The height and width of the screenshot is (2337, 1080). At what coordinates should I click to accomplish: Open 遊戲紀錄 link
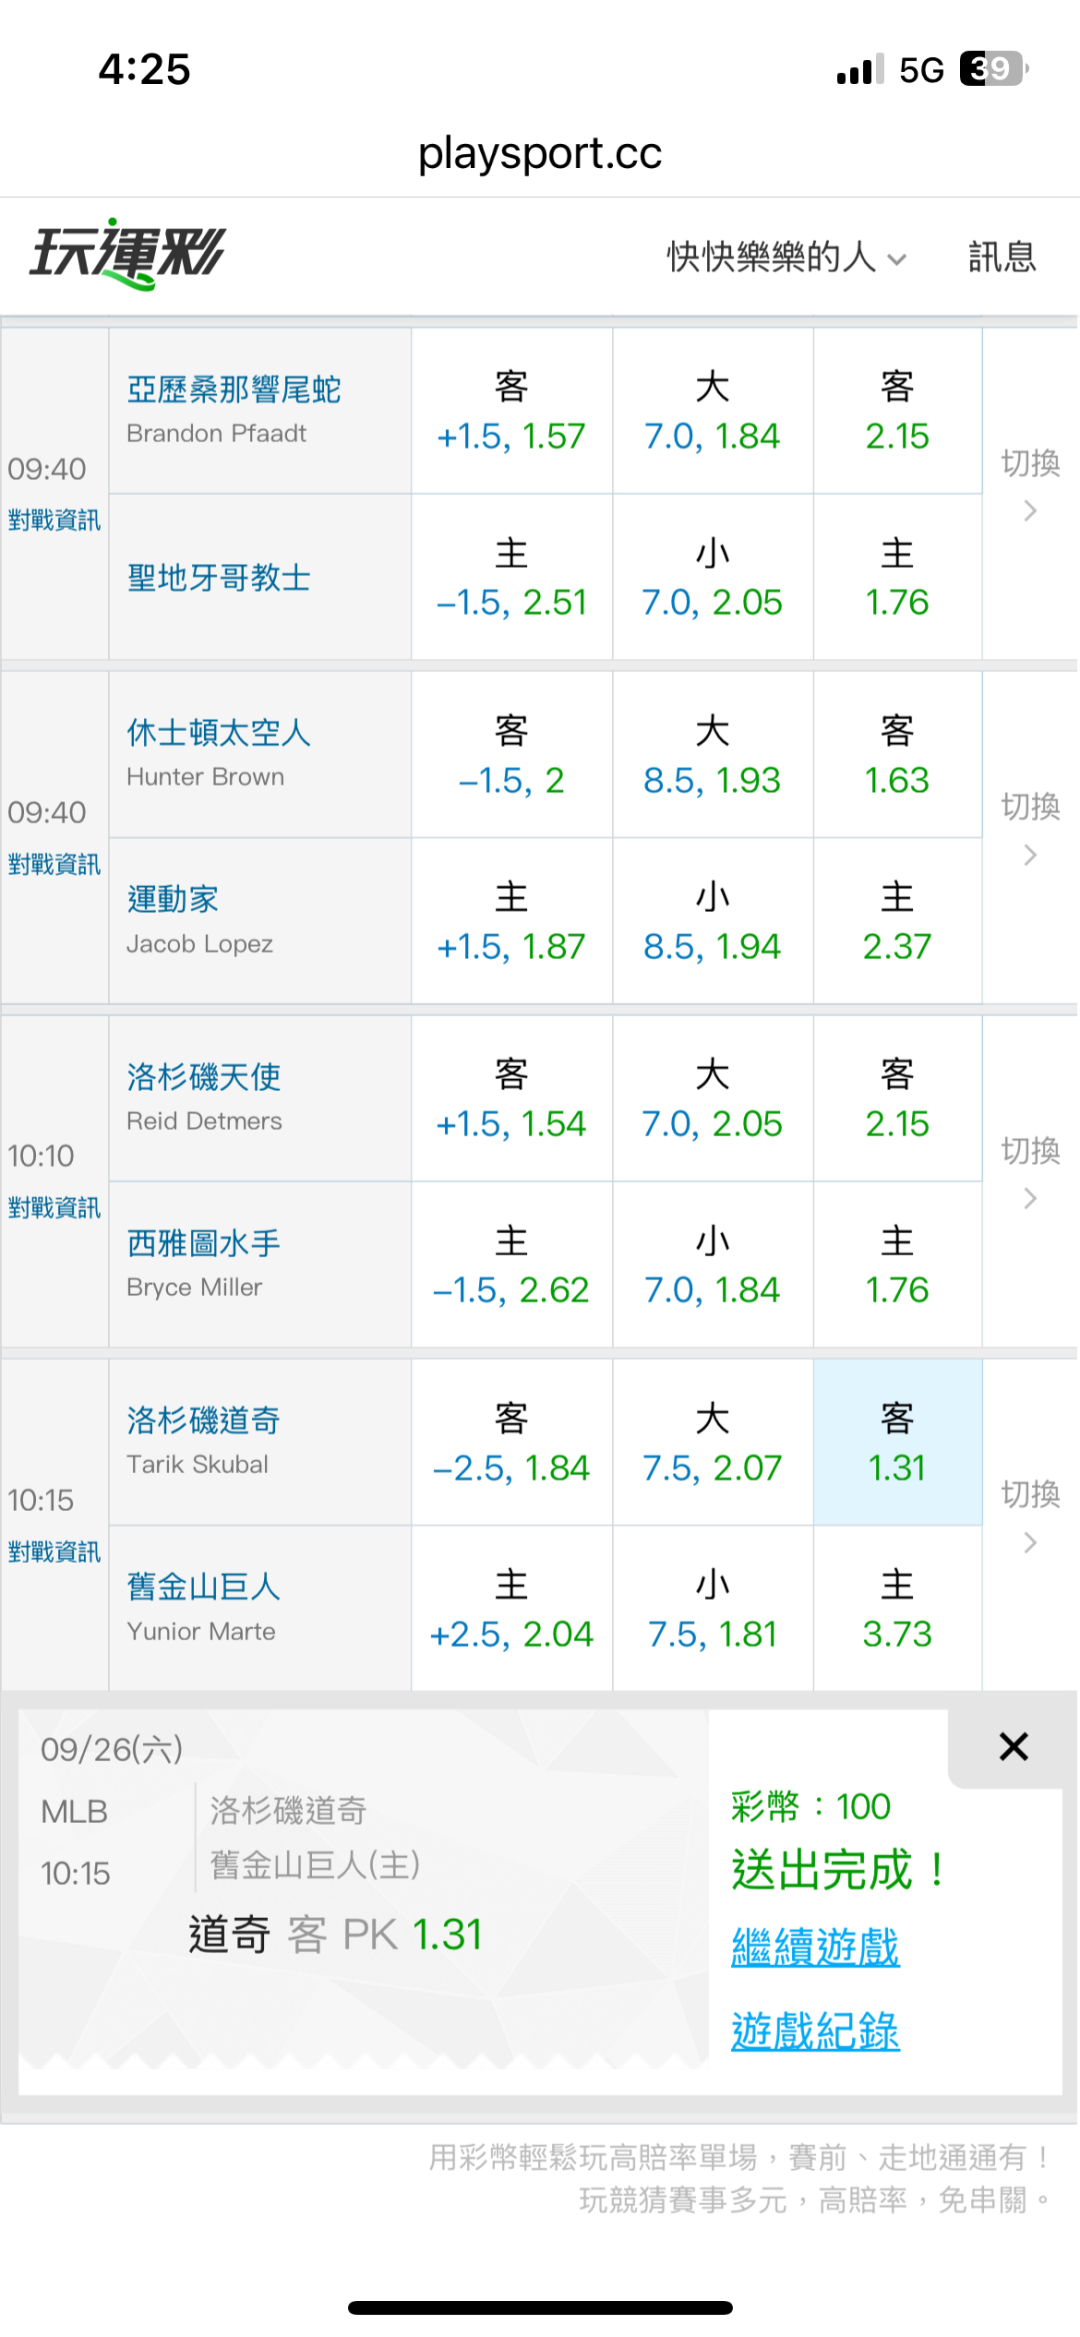coord(815,2031)
